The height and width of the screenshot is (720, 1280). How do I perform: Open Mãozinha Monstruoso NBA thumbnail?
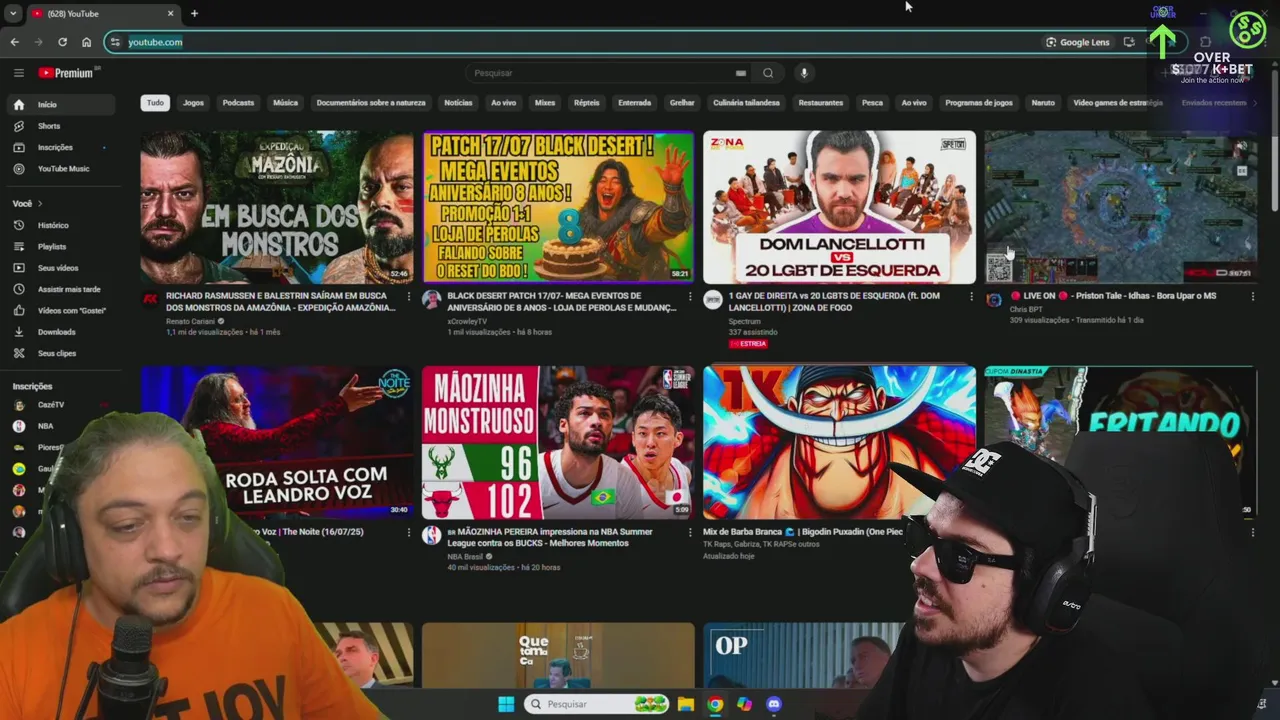coord(558,442)
